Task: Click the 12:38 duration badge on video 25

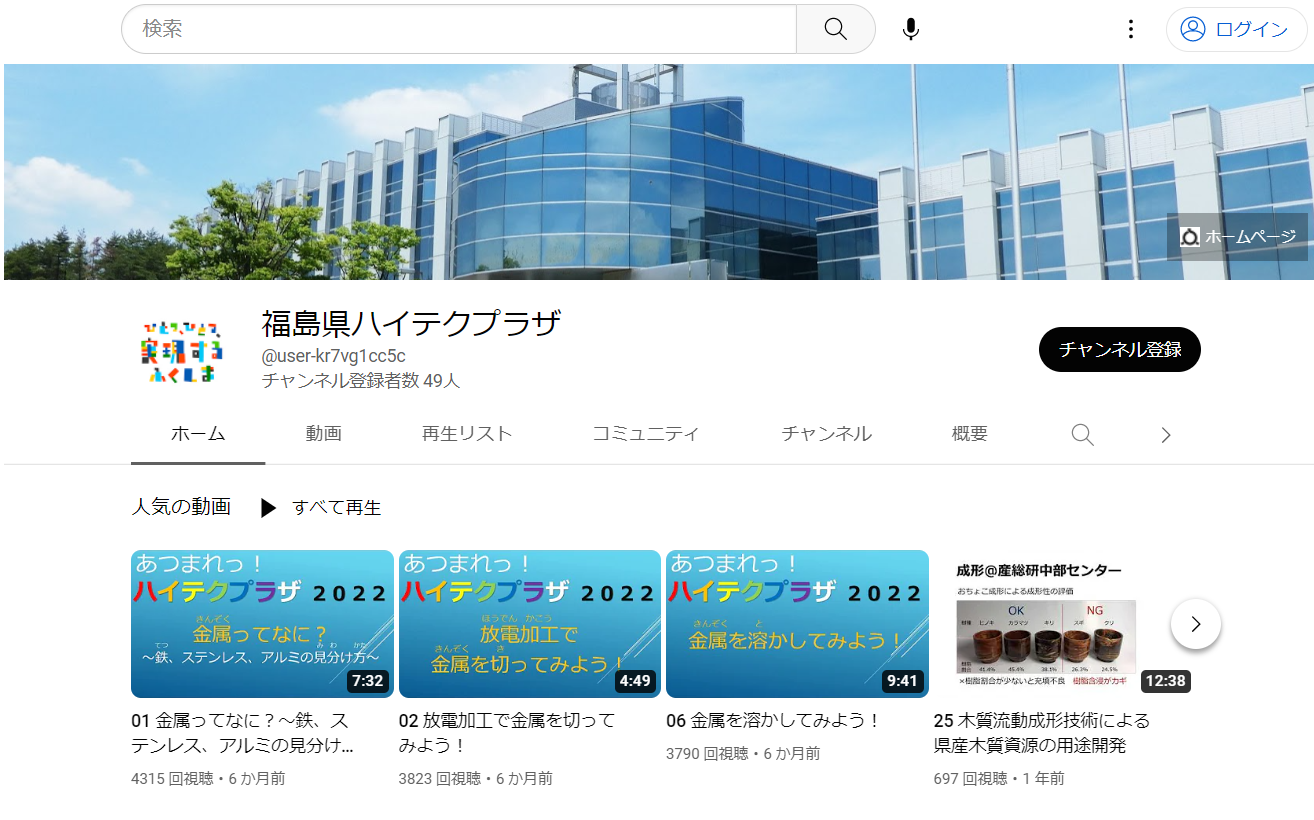Action: (1164, 681)
